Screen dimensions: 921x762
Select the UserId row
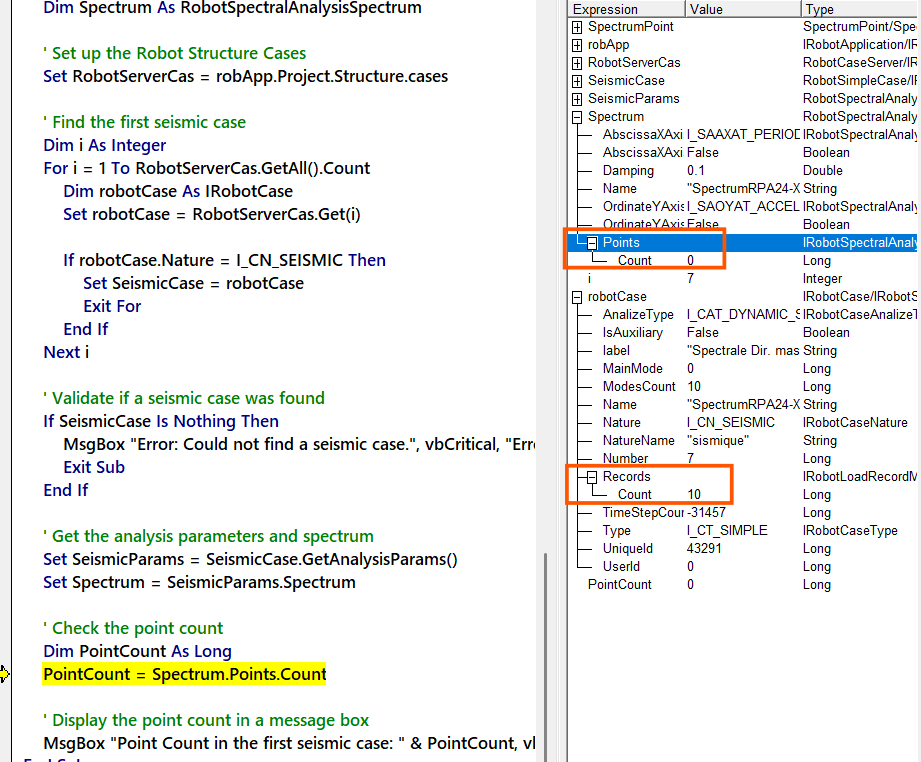point(742,567)
